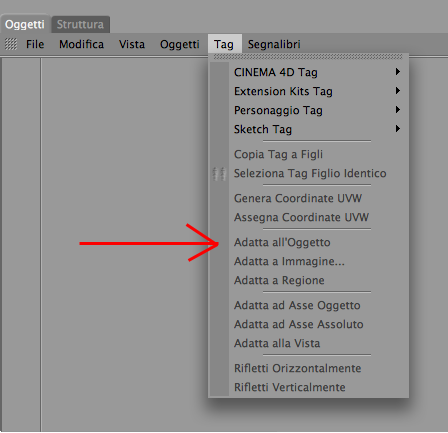Click the icon beside Seleziona Tag Figlio Identico
Viewport: 448px width, 433px height.
pyautogui.click(x=219, y=174)
